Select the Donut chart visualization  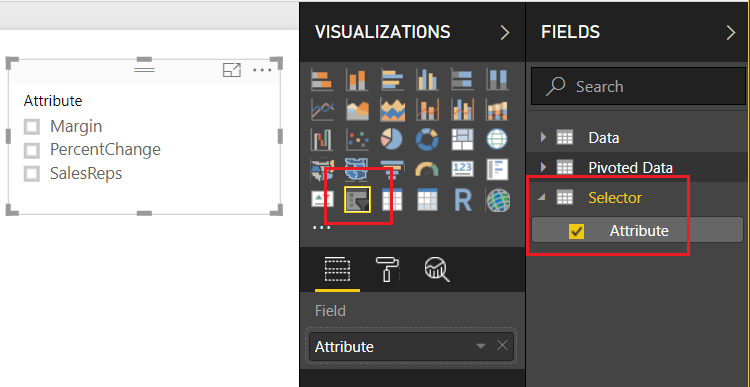point(427,139)
